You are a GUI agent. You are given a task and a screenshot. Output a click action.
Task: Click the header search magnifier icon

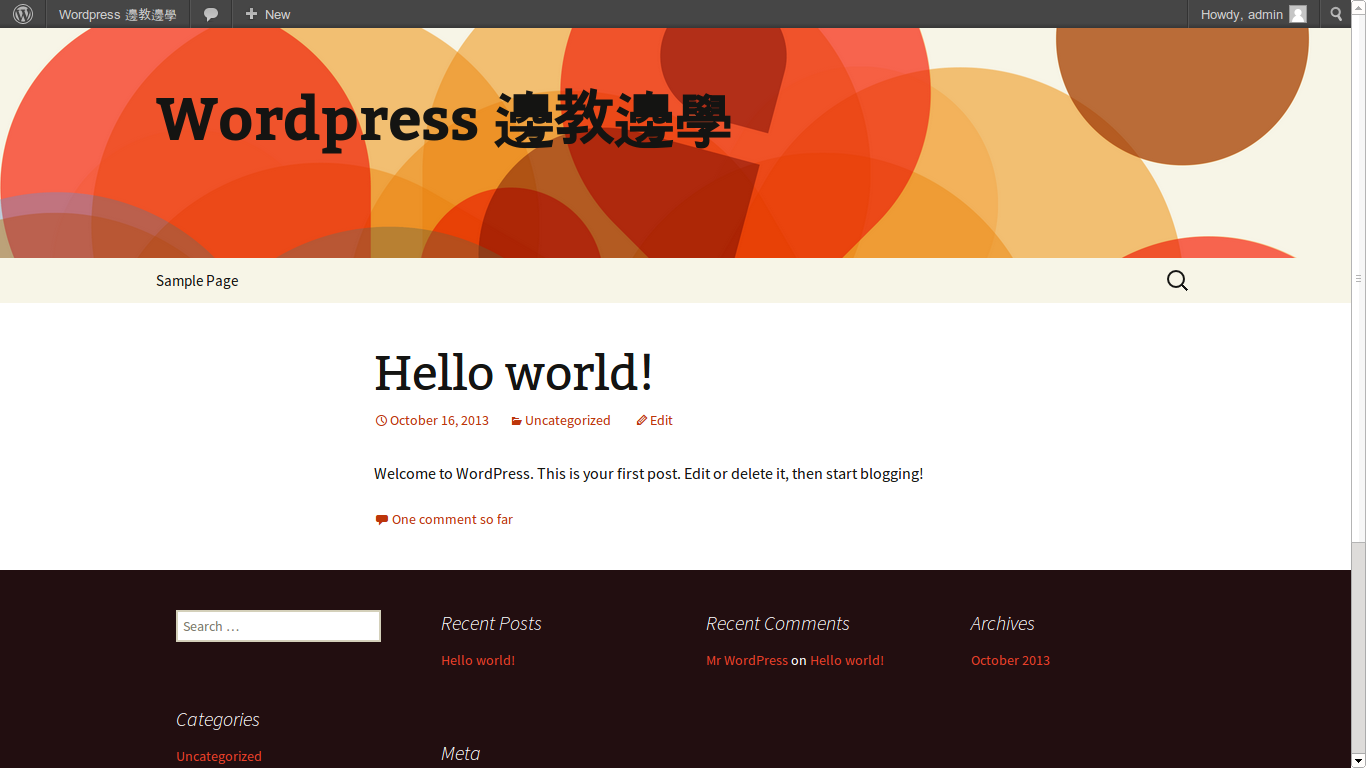click(x=1178, y=281)
